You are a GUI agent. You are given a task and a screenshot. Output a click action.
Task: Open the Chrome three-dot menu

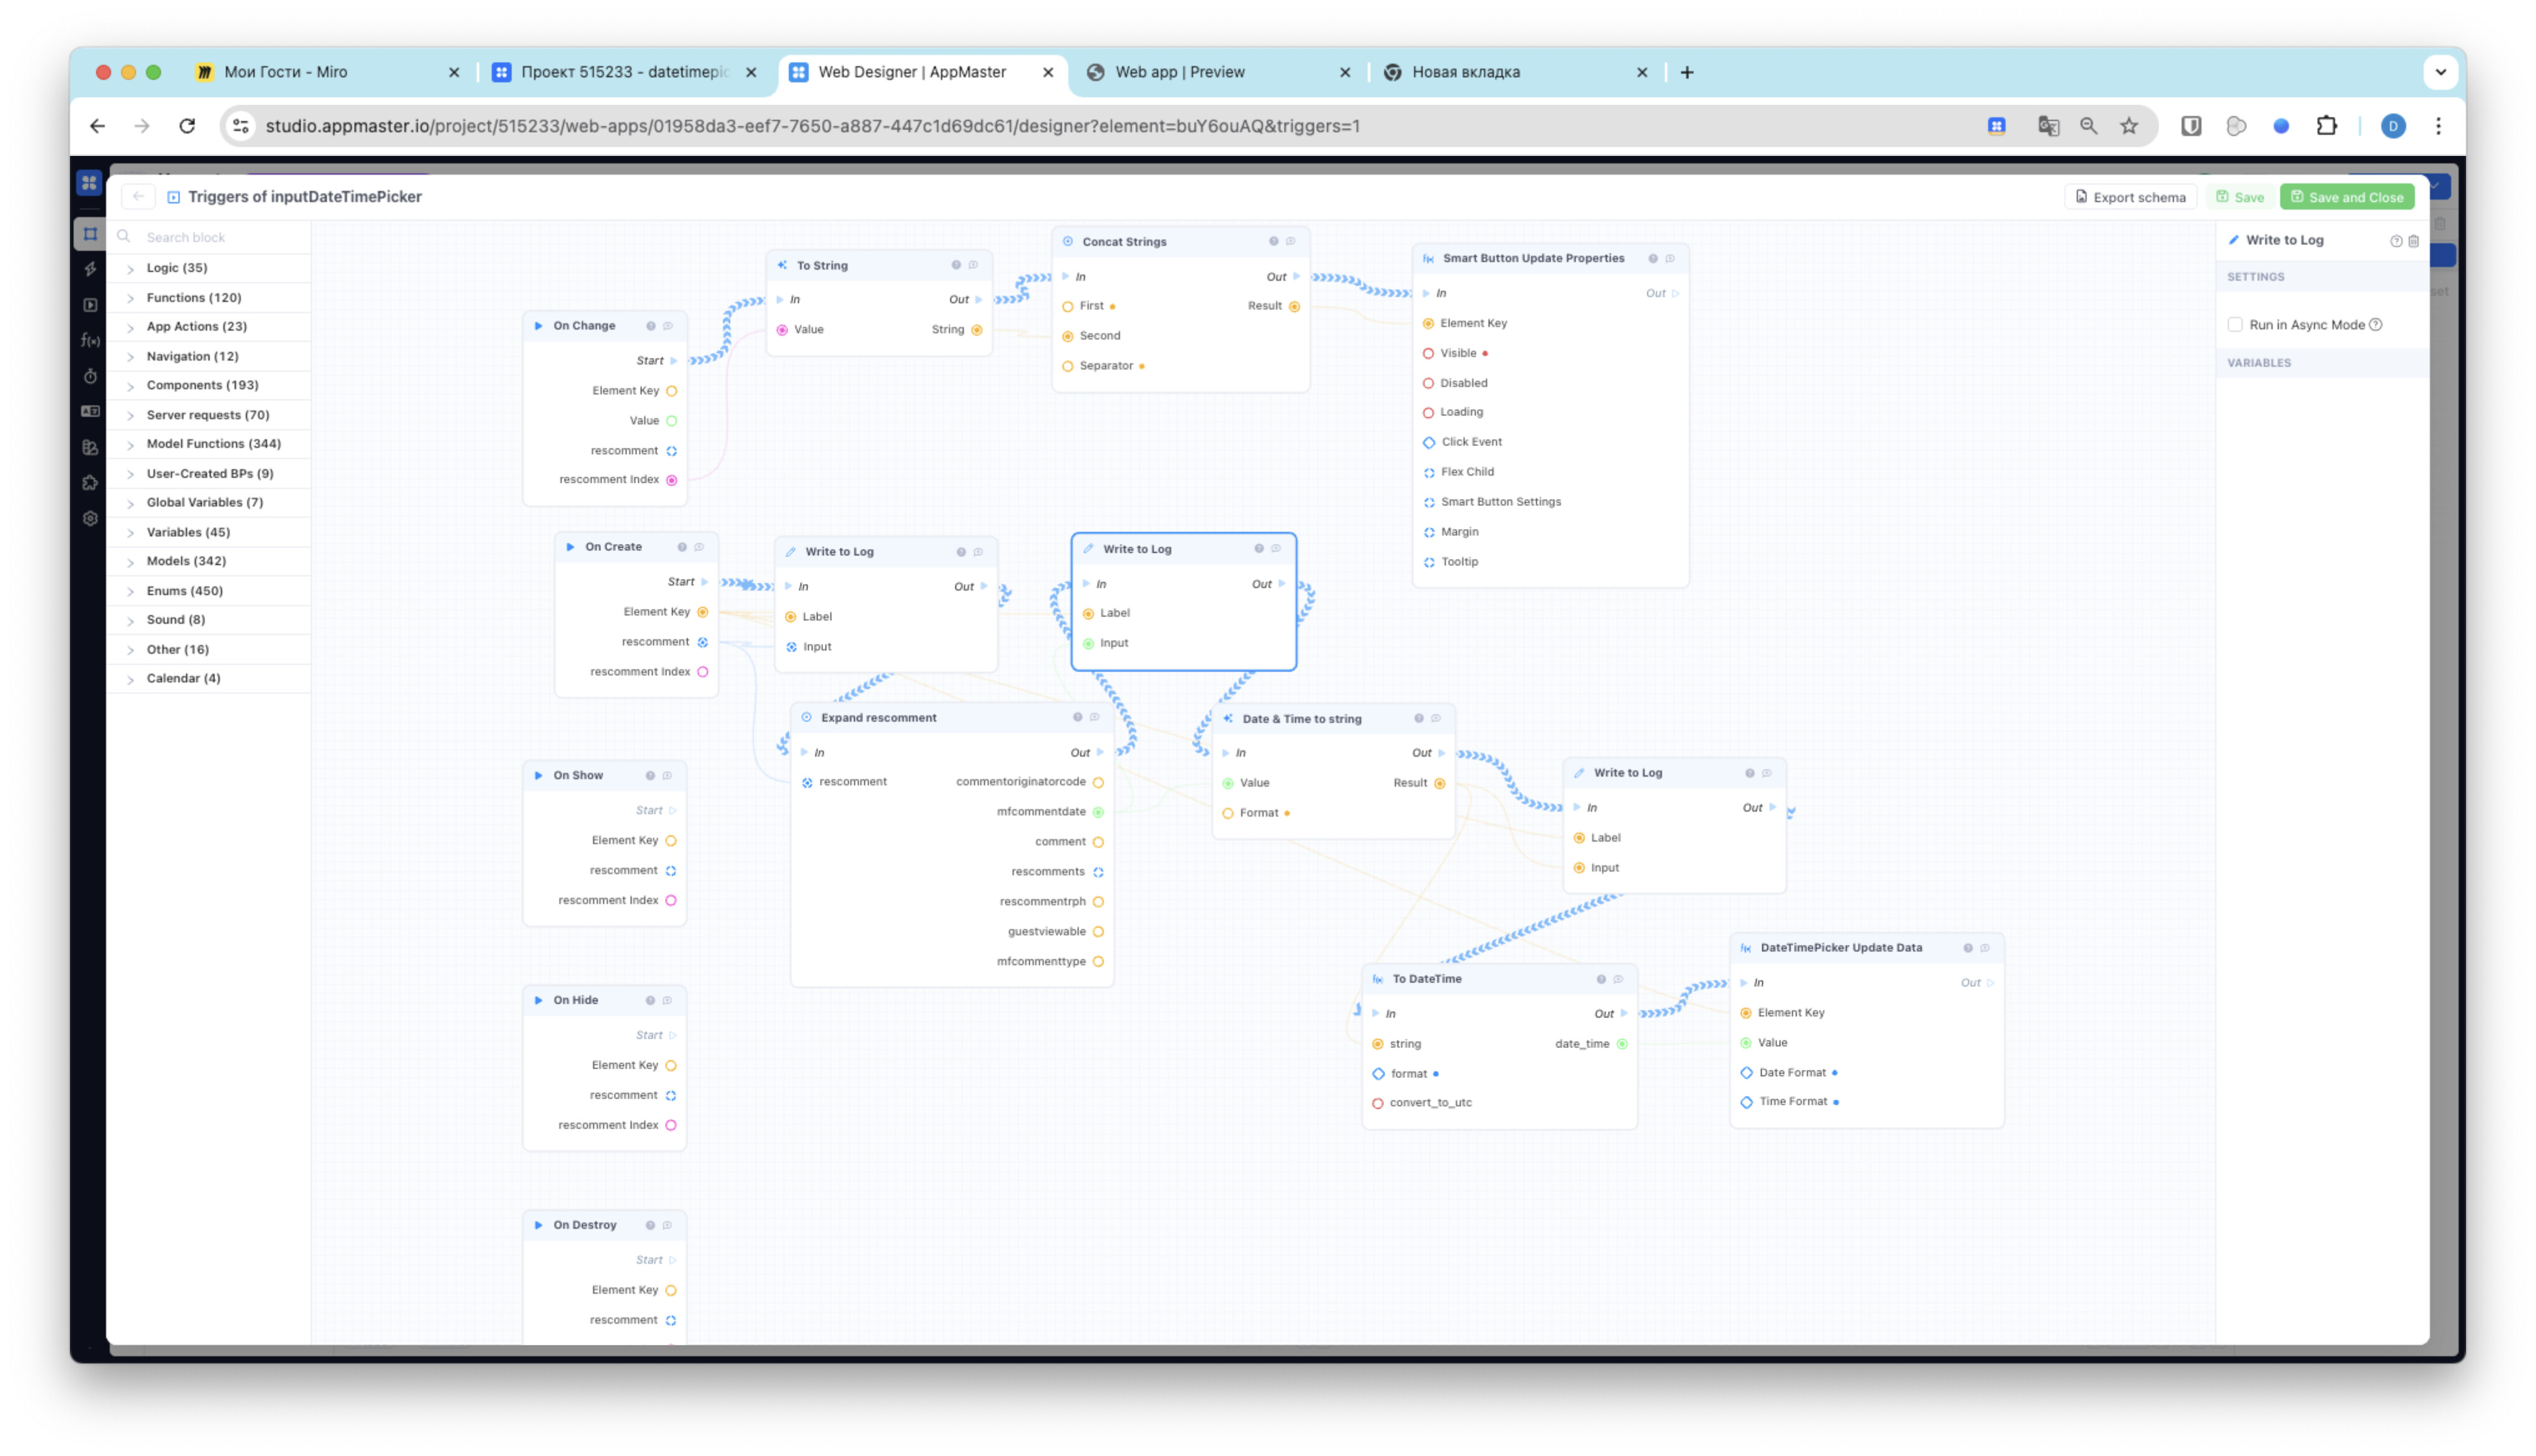coord(2438,126)
